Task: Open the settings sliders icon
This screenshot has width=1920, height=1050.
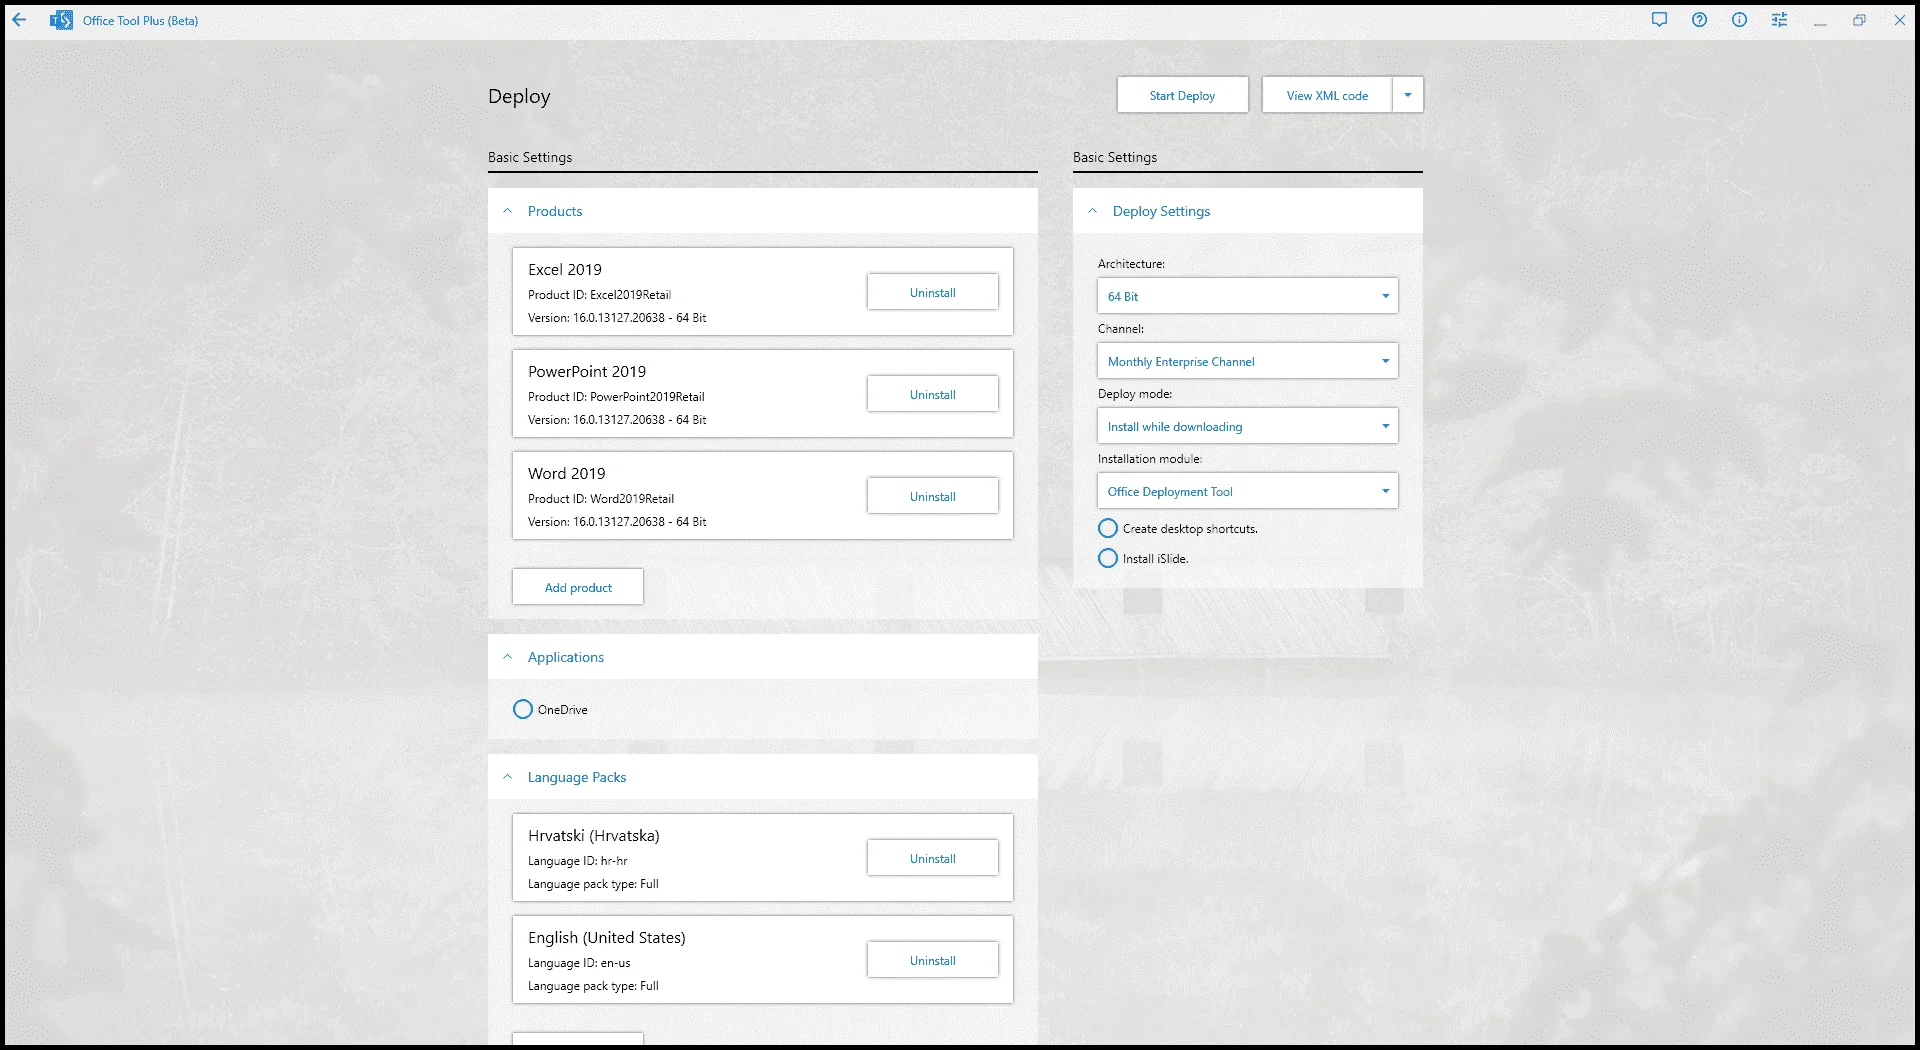Action: [x=1779, y=20]
